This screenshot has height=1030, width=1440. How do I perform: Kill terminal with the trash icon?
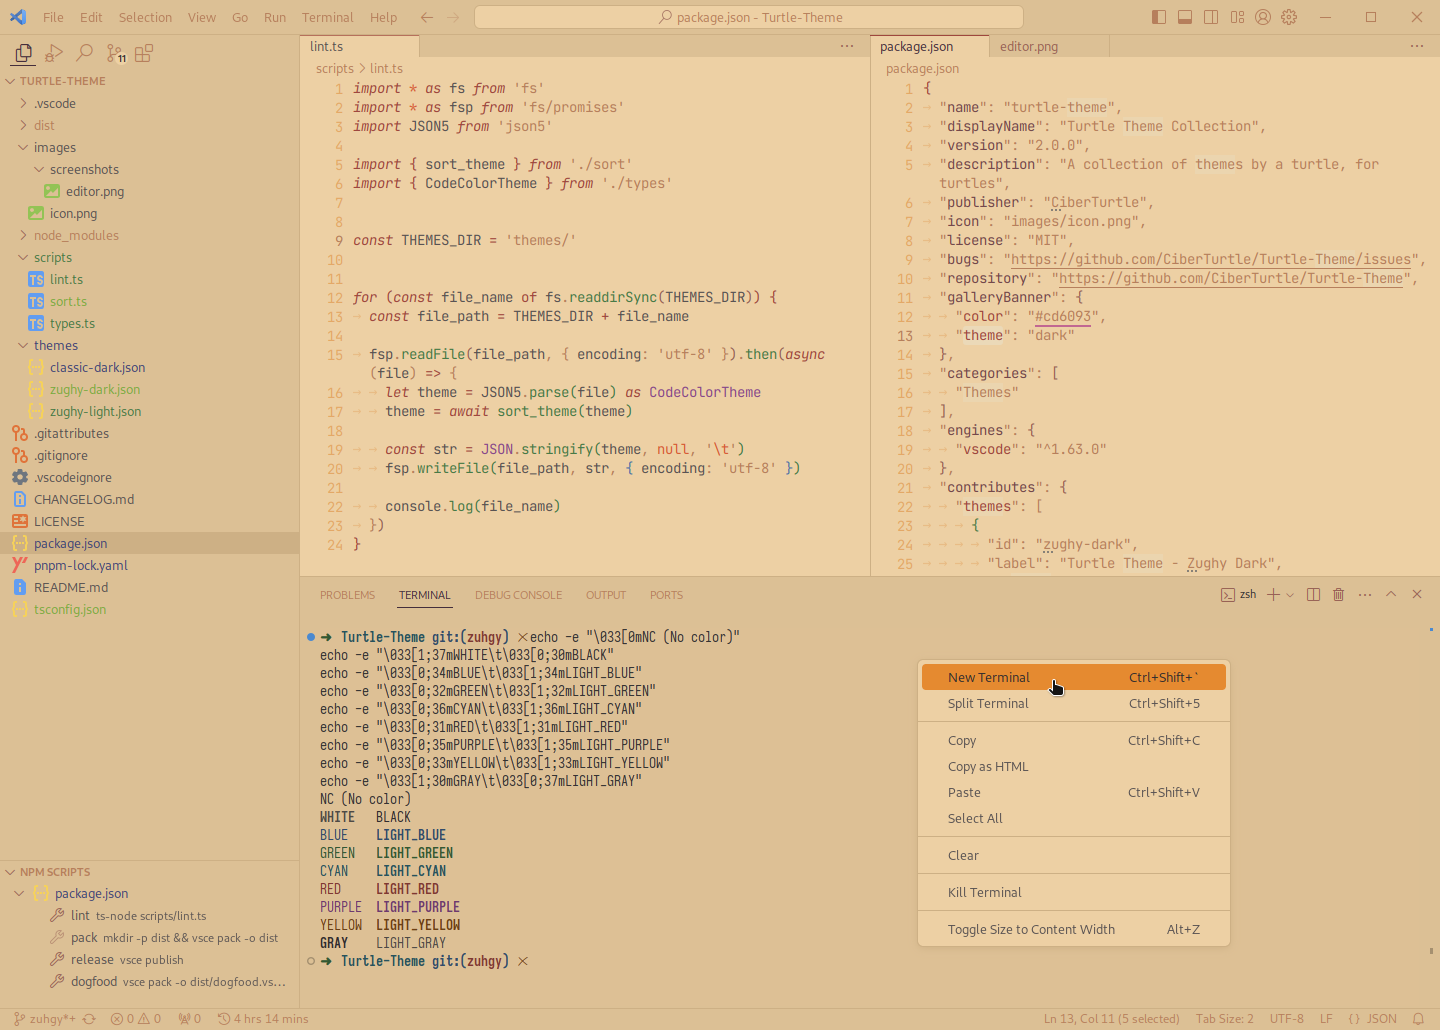[x=1339, y=594]
